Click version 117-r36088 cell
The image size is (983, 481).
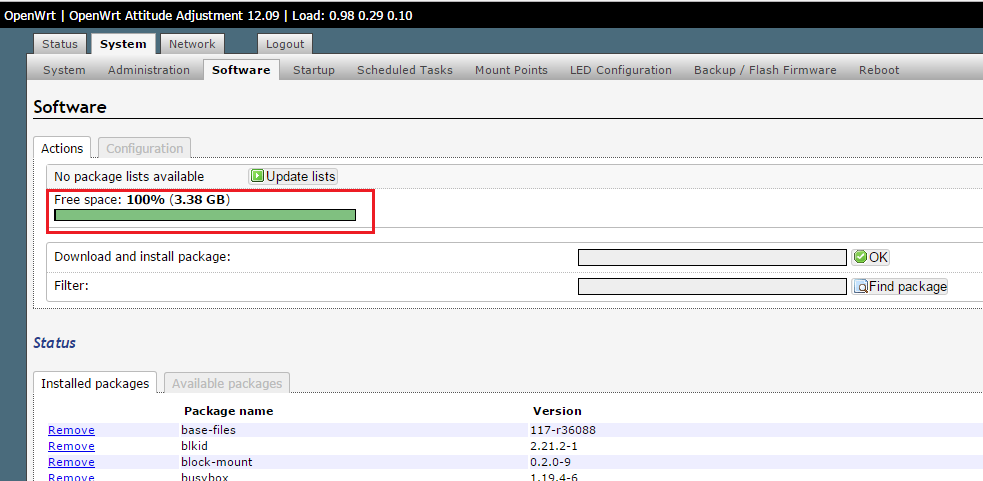click(x=564, y=430)
